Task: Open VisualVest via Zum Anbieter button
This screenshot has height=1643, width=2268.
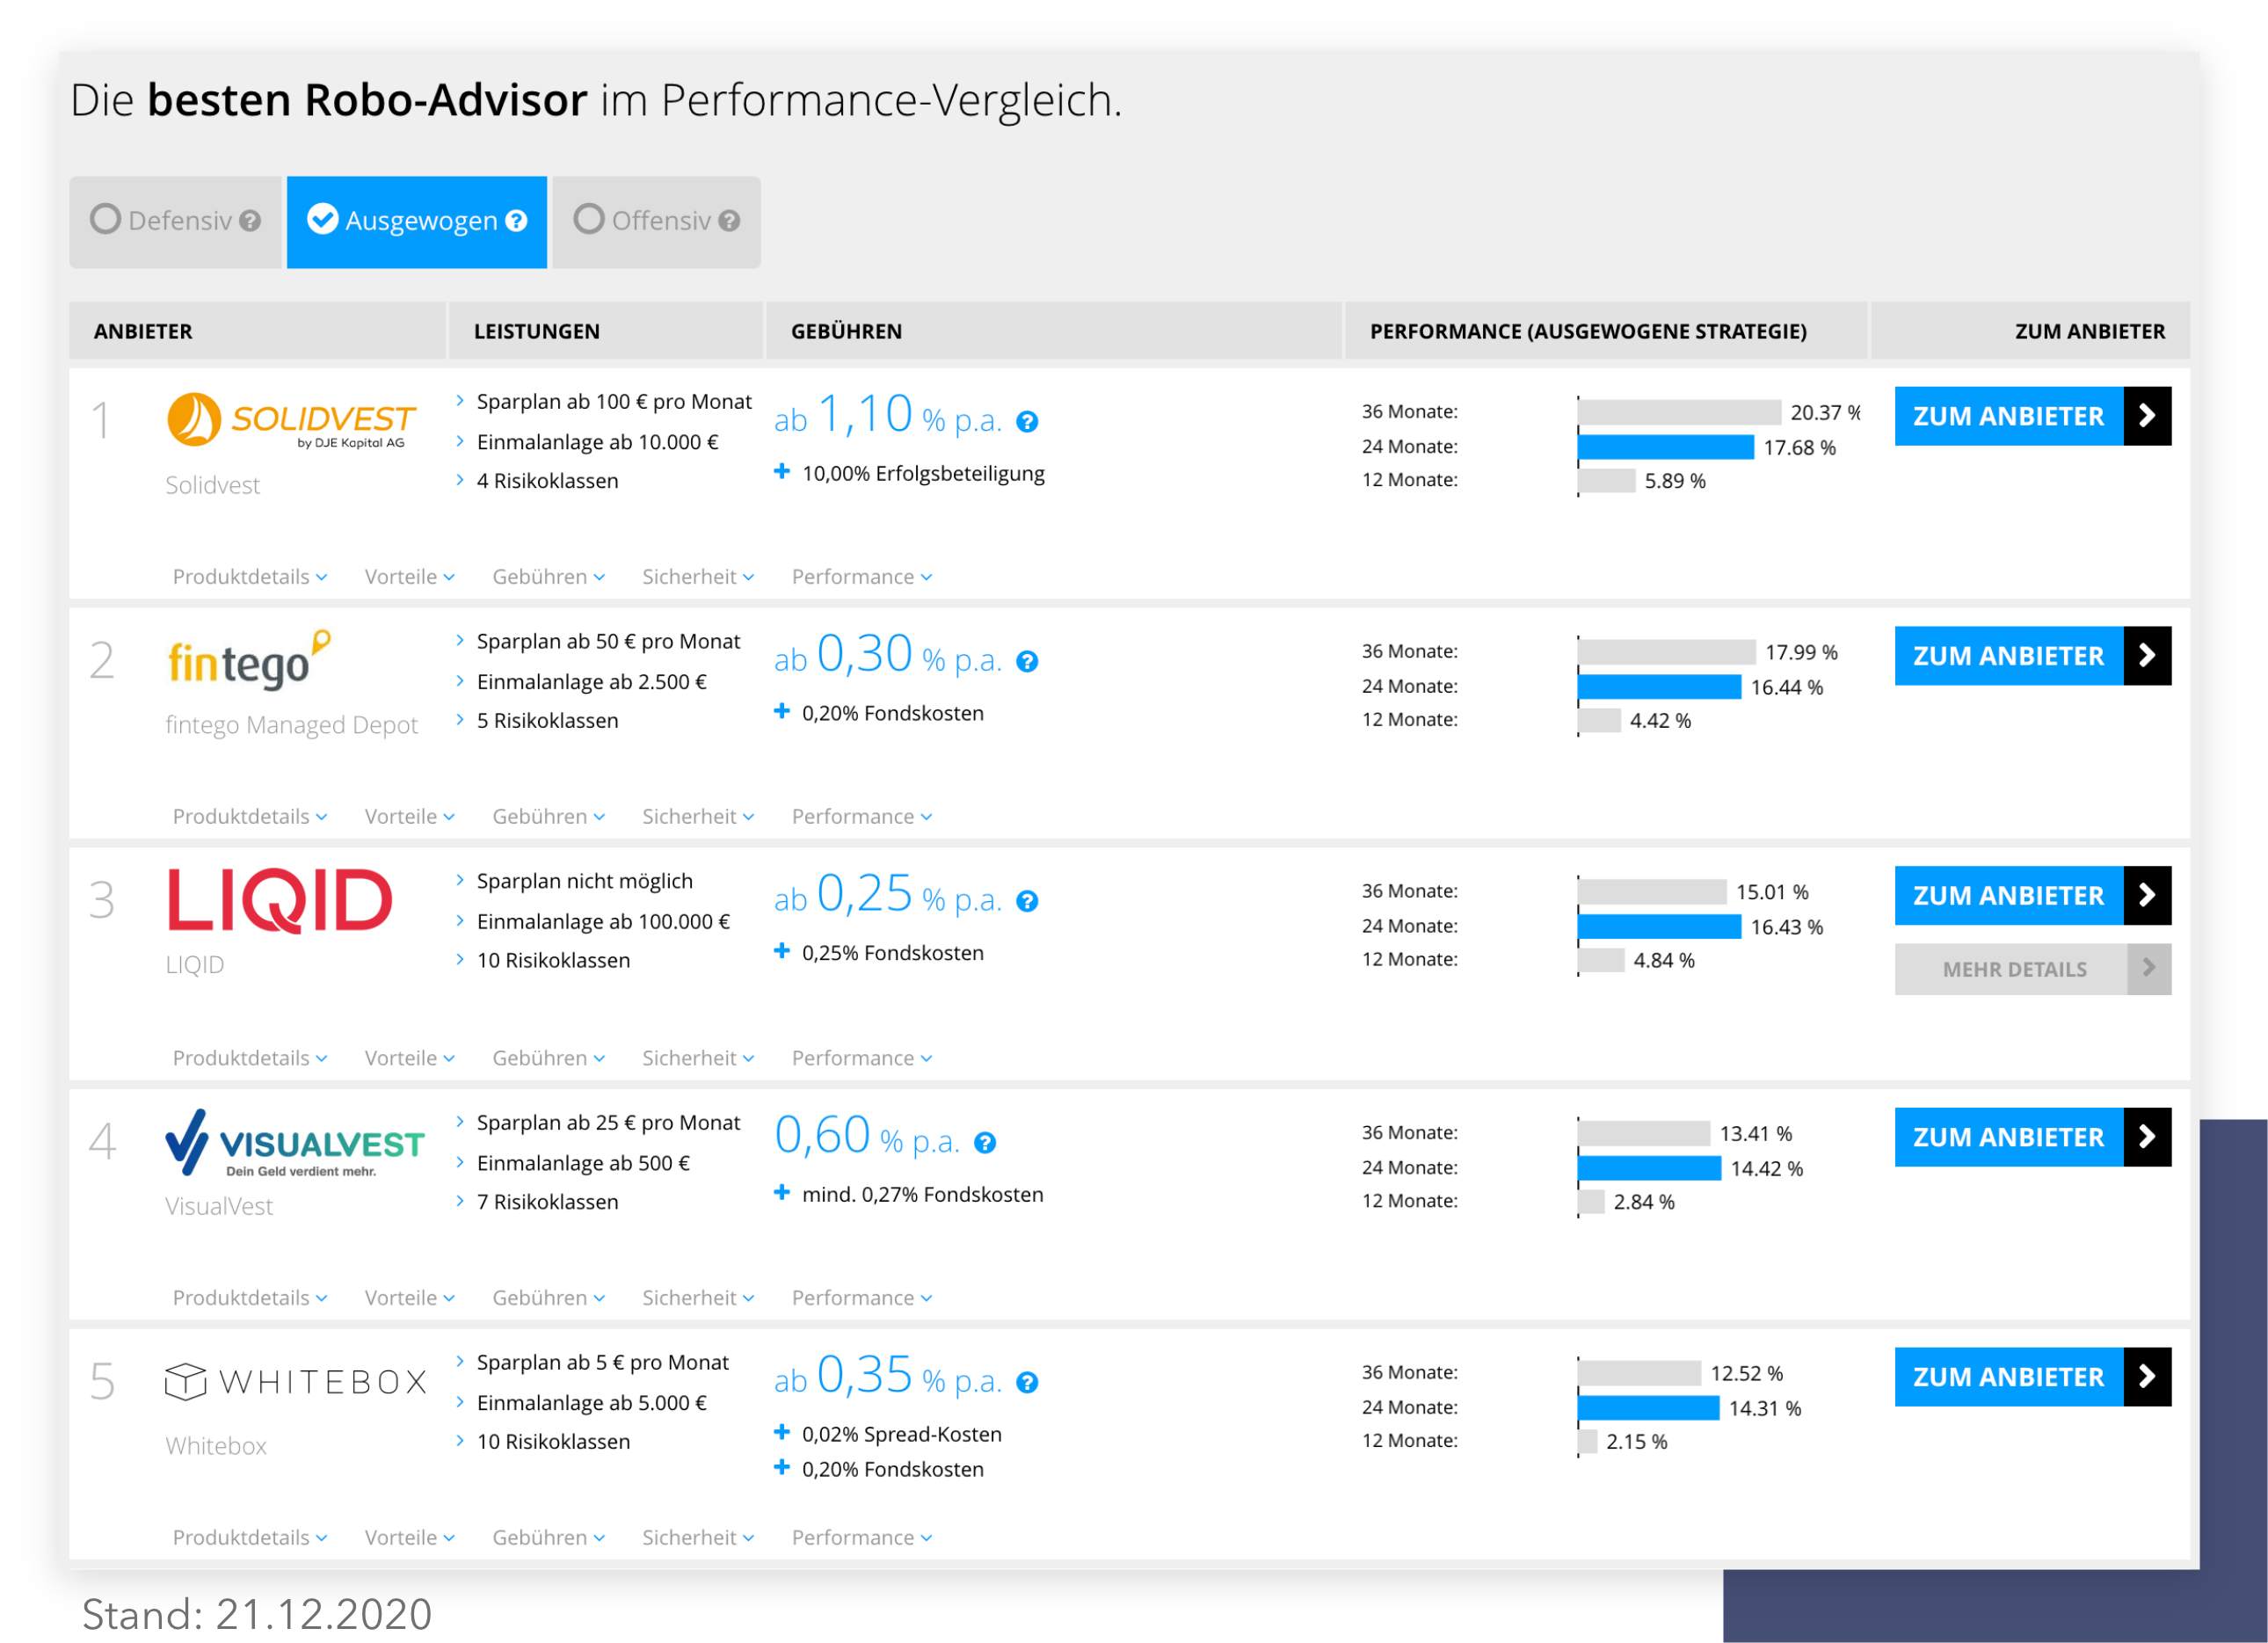Action: tap(2033, 1137)
